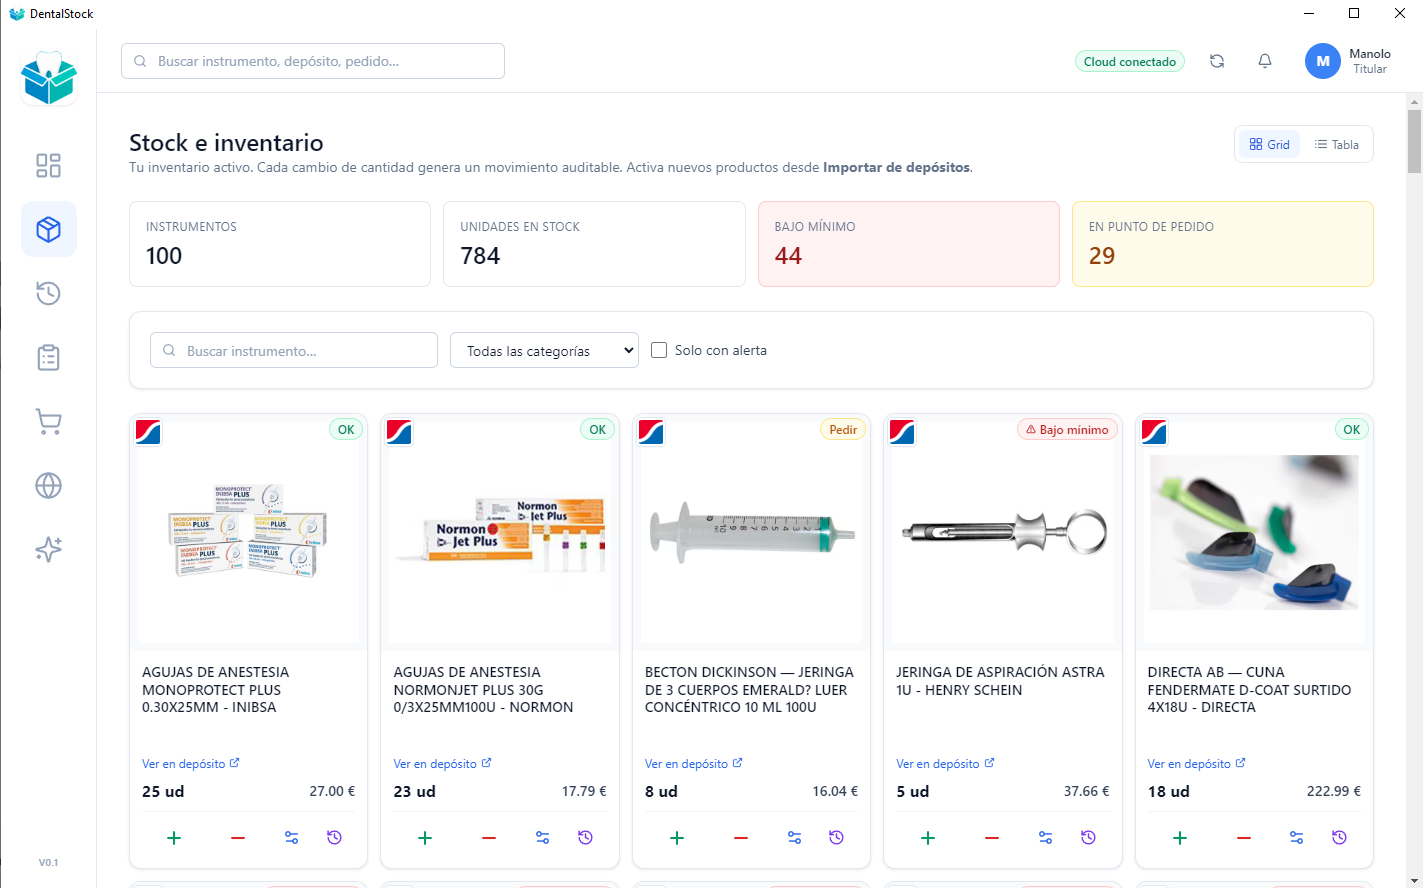The height and width of the screenshot is (888, 1423).
Task: Click the DentalStock logo in sidebar
Action: [49, 78]
